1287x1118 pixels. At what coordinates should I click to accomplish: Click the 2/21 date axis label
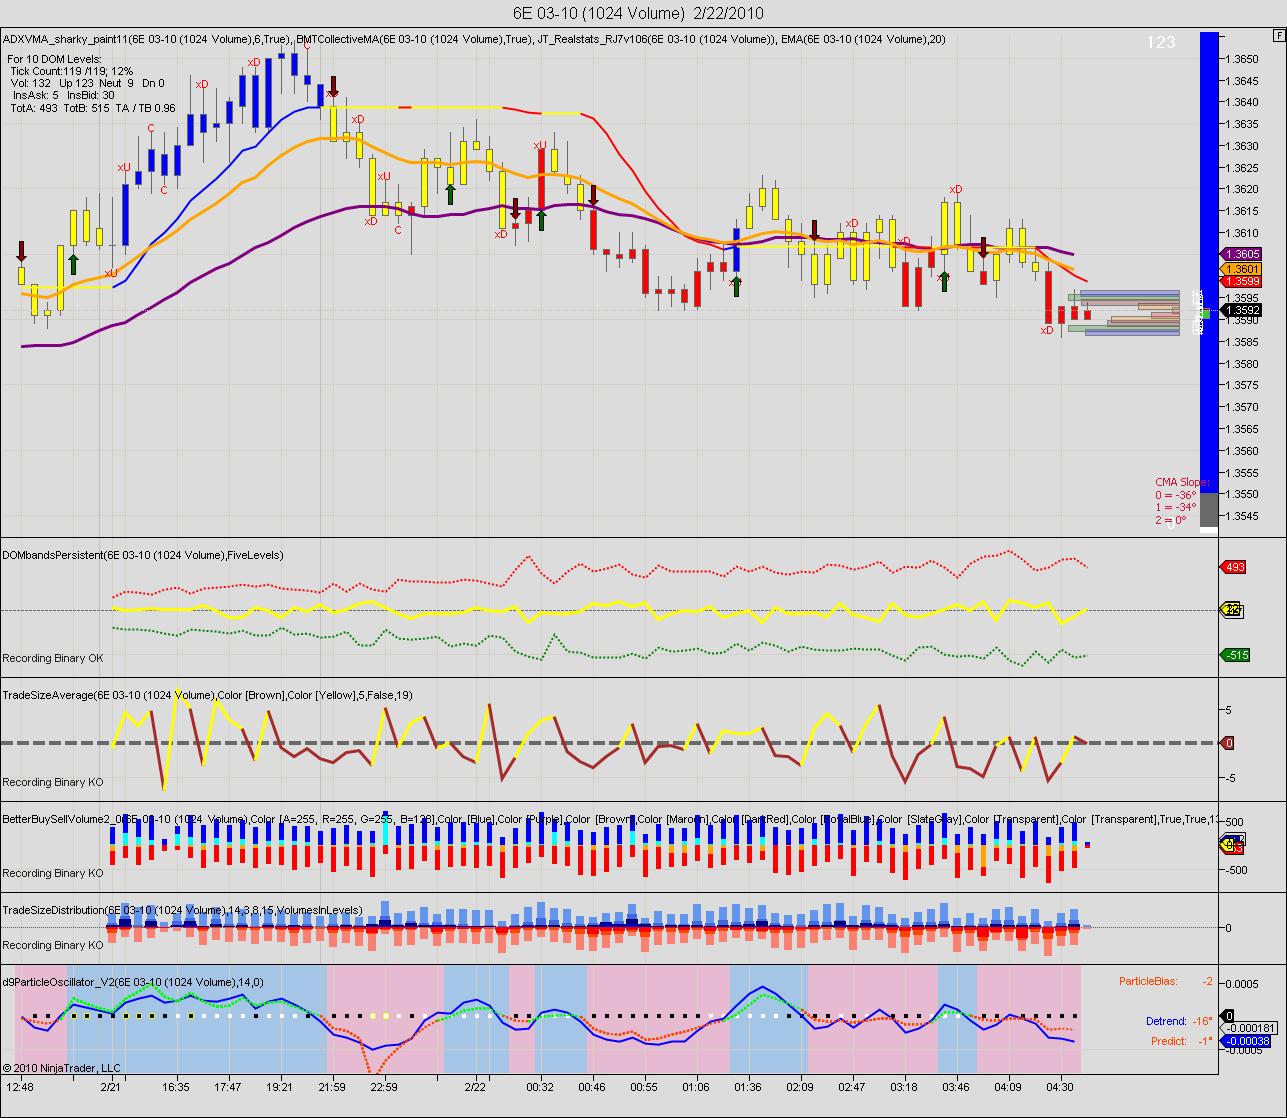pos(111,1087)
